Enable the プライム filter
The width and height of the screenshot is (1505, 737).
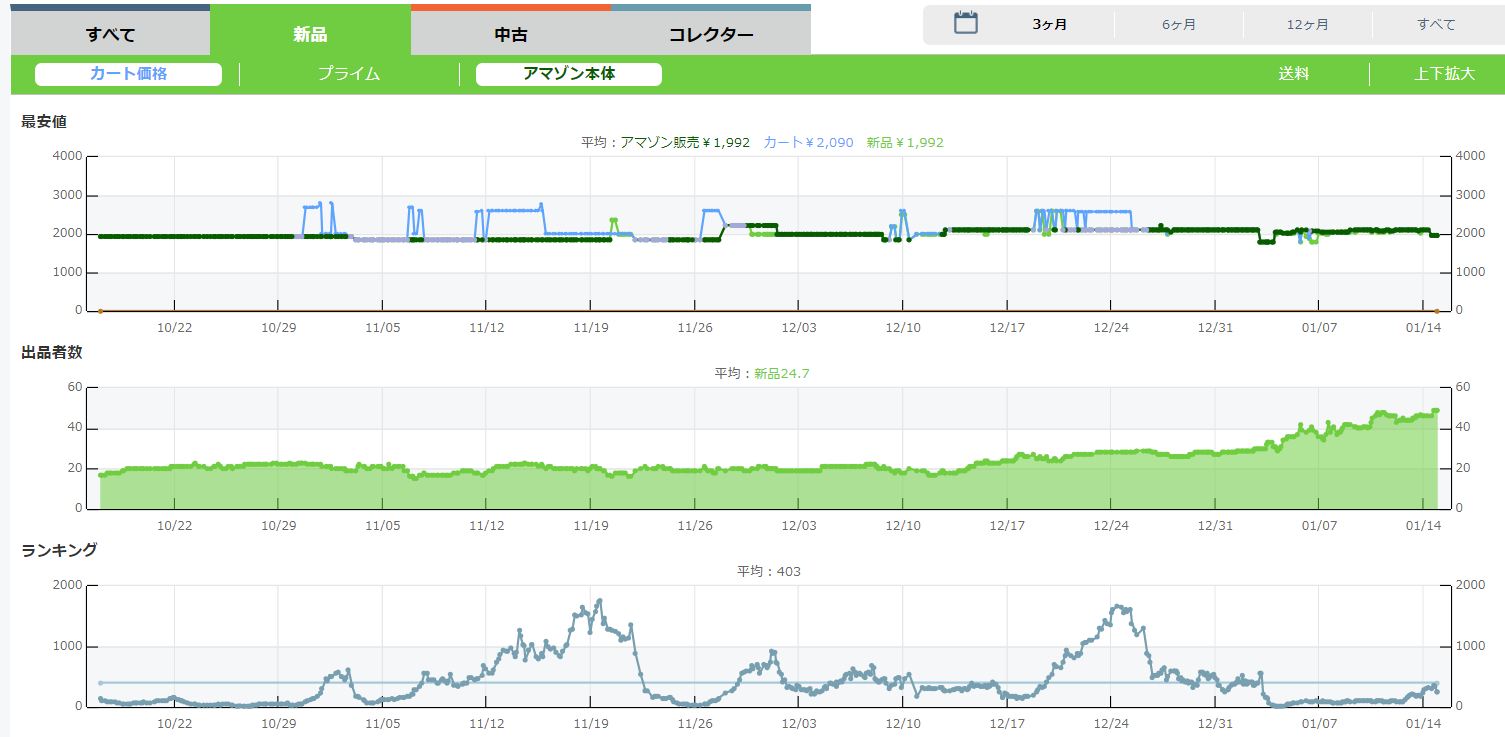[x=349, y=74]
